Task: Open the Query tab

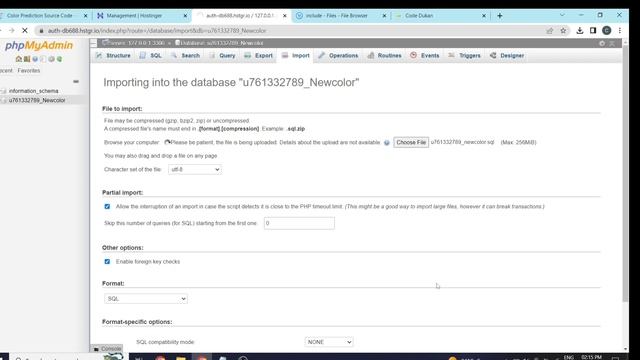Action: point(222,56)
